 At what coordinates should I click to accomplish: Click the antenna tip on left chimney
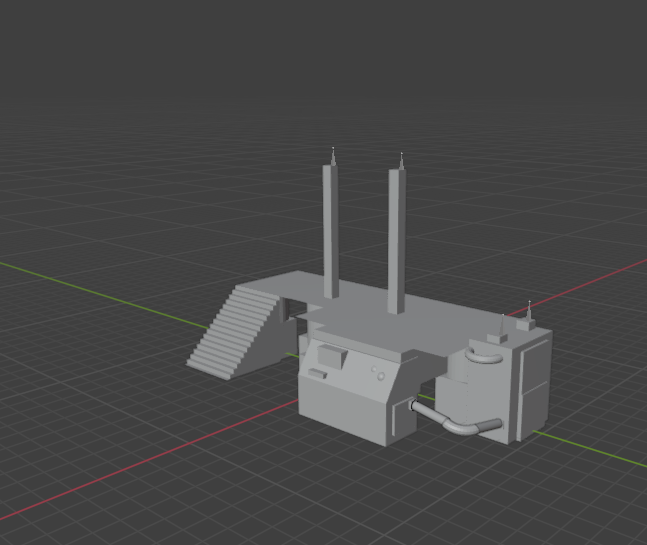click(333, 153)
